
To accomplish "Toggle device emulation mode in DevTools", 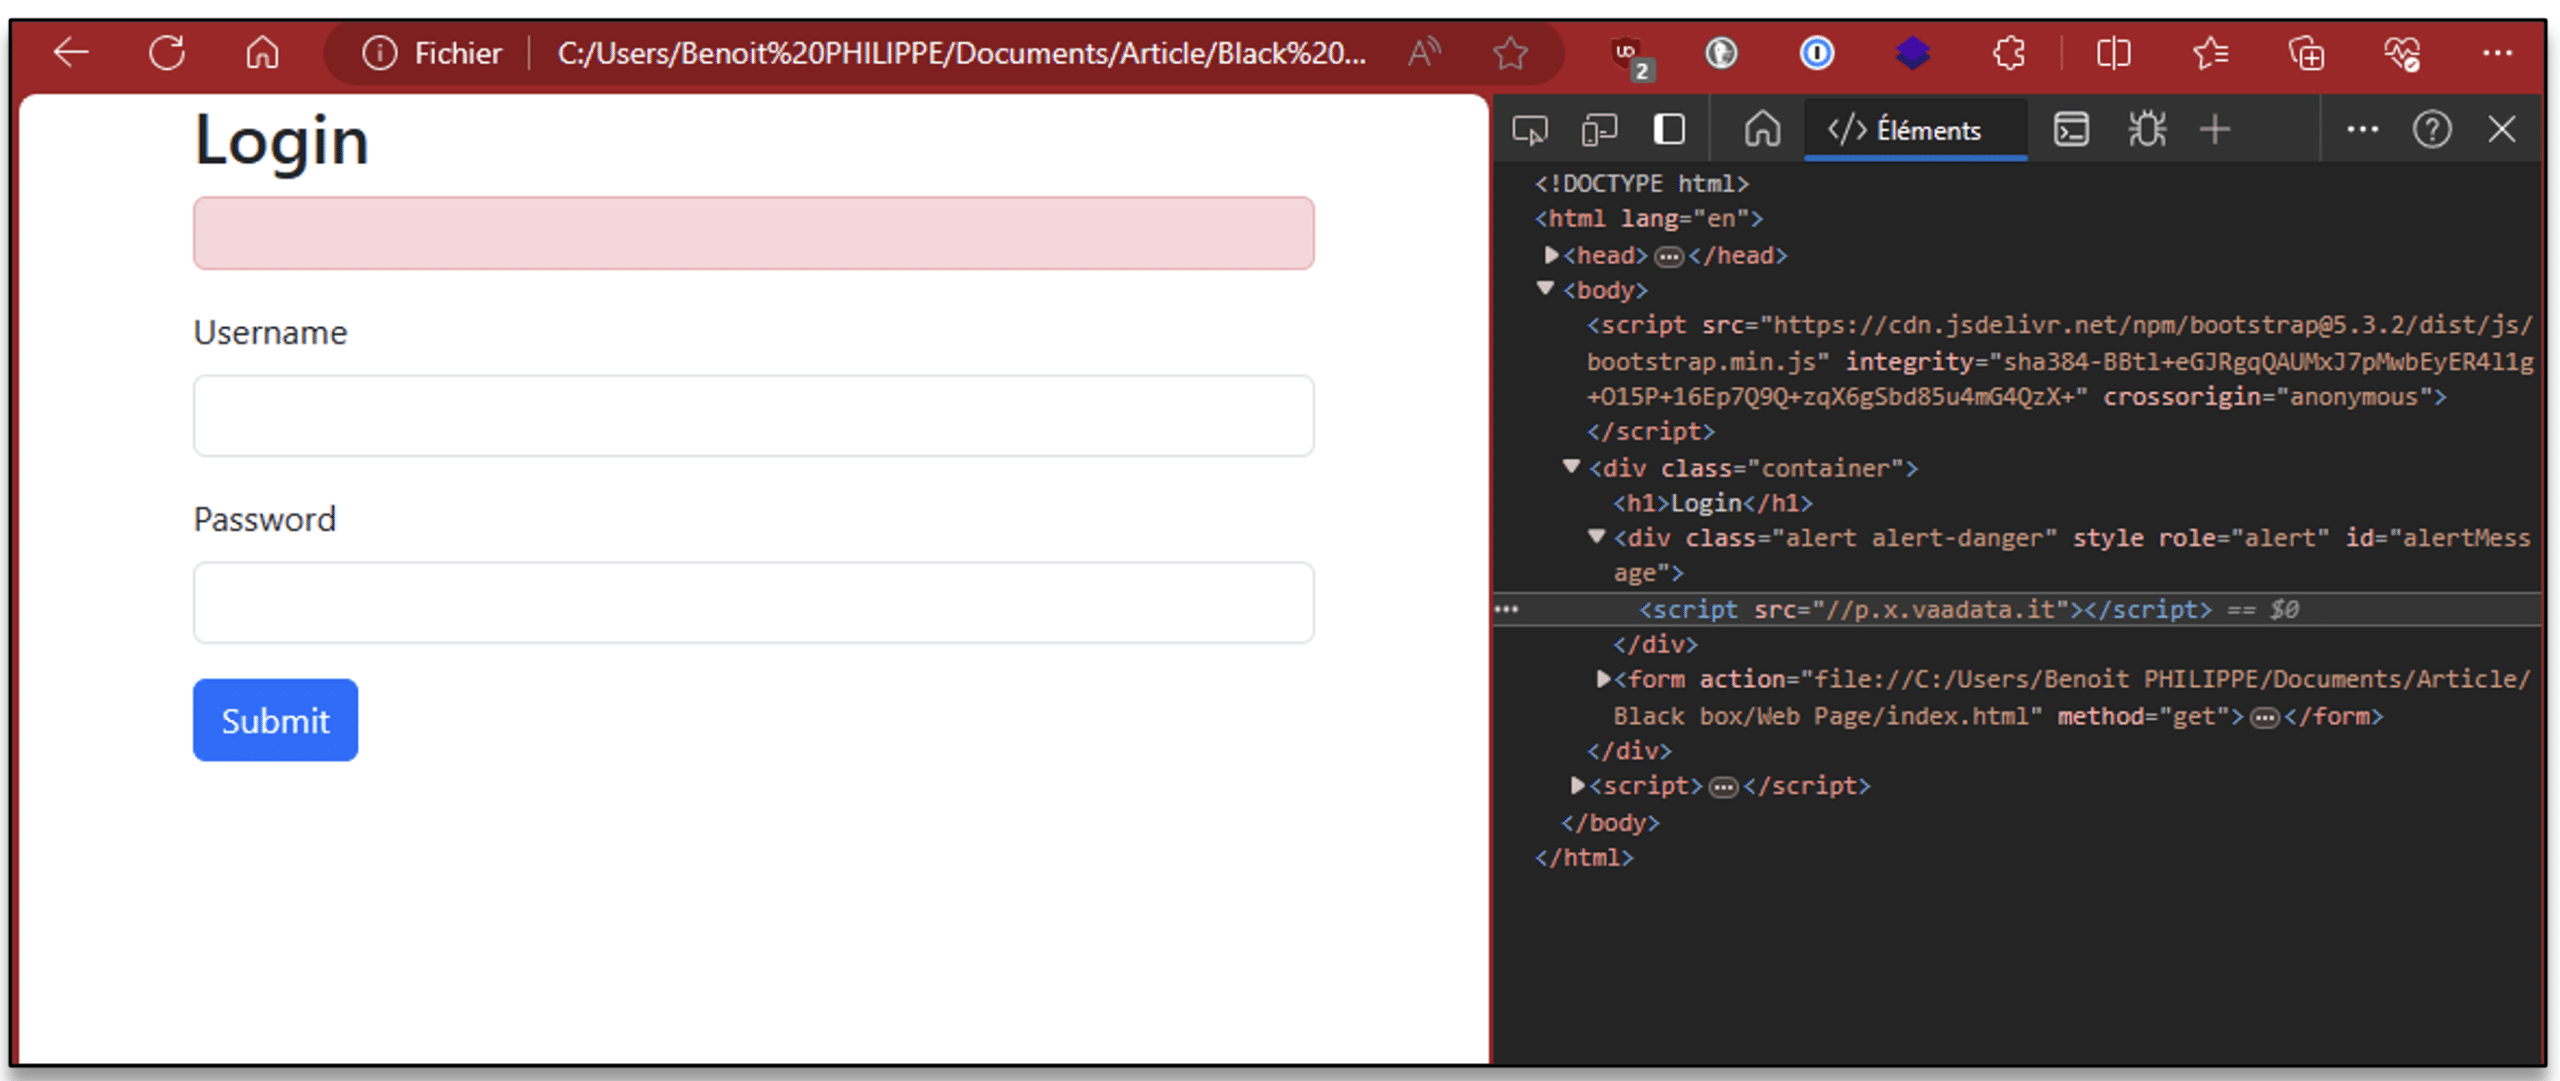I will (1600, 130).
